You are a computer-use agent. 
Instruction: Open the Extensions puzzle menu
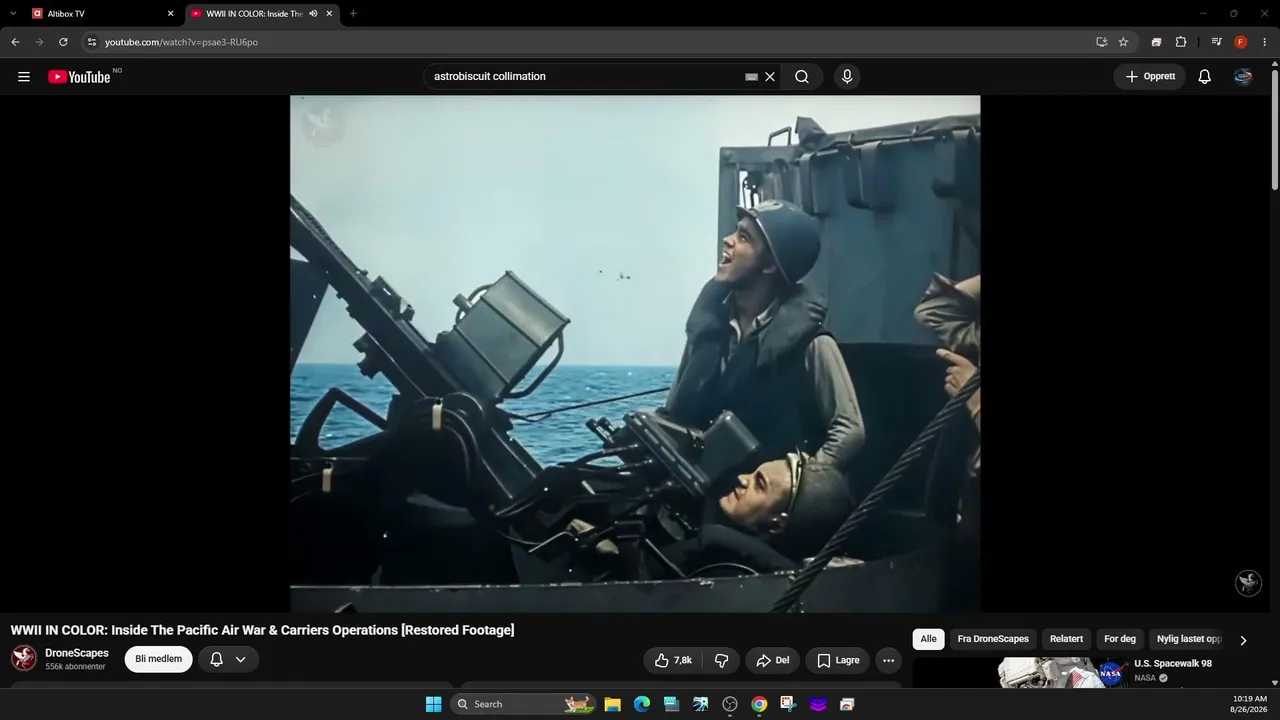point(1181,42)
